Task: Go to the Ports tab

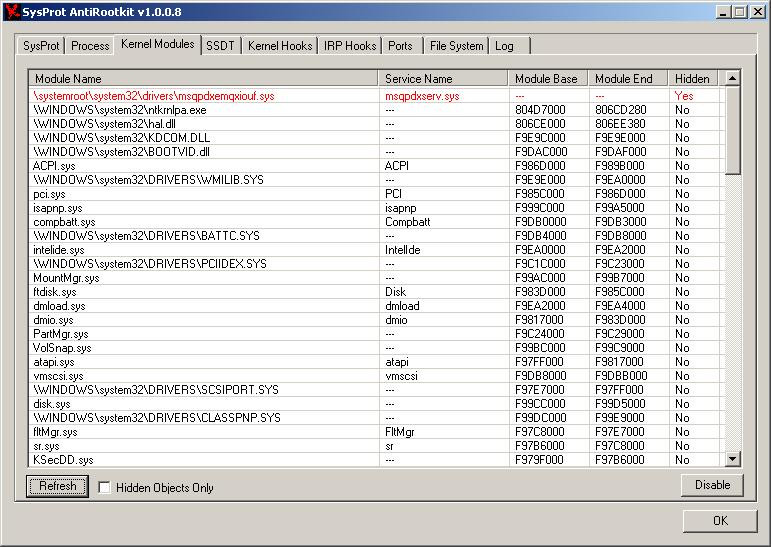Action: pos(400,46)
